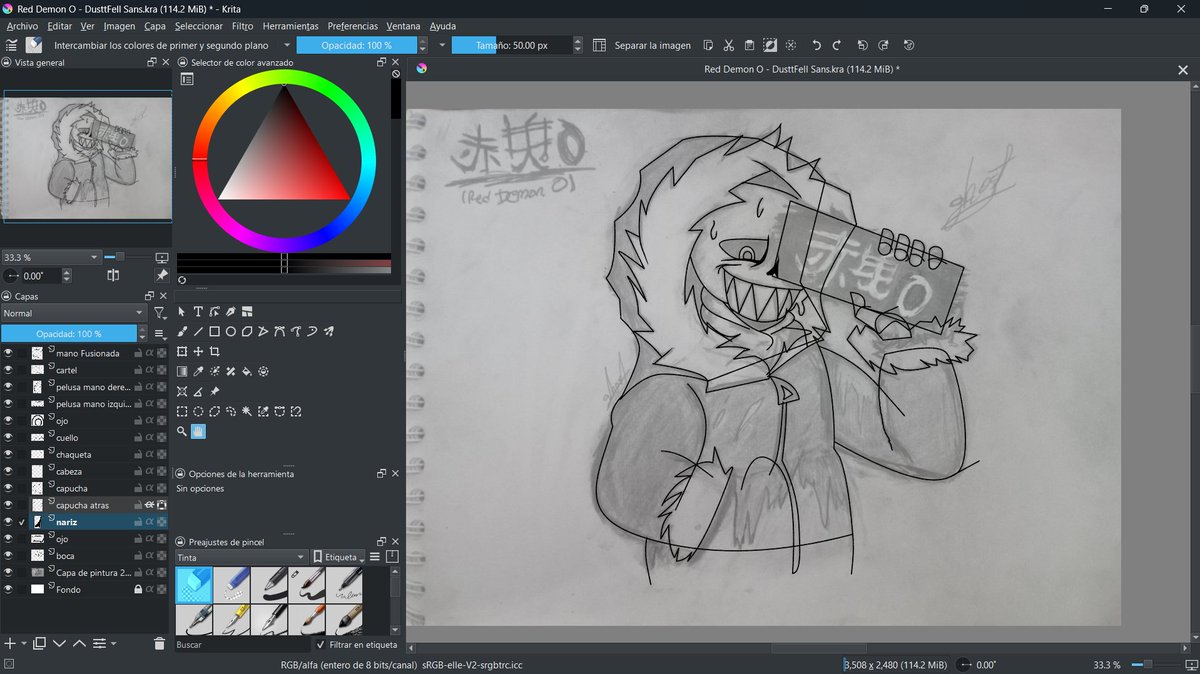Select the Text tool in toolbox

click(198, 312)
